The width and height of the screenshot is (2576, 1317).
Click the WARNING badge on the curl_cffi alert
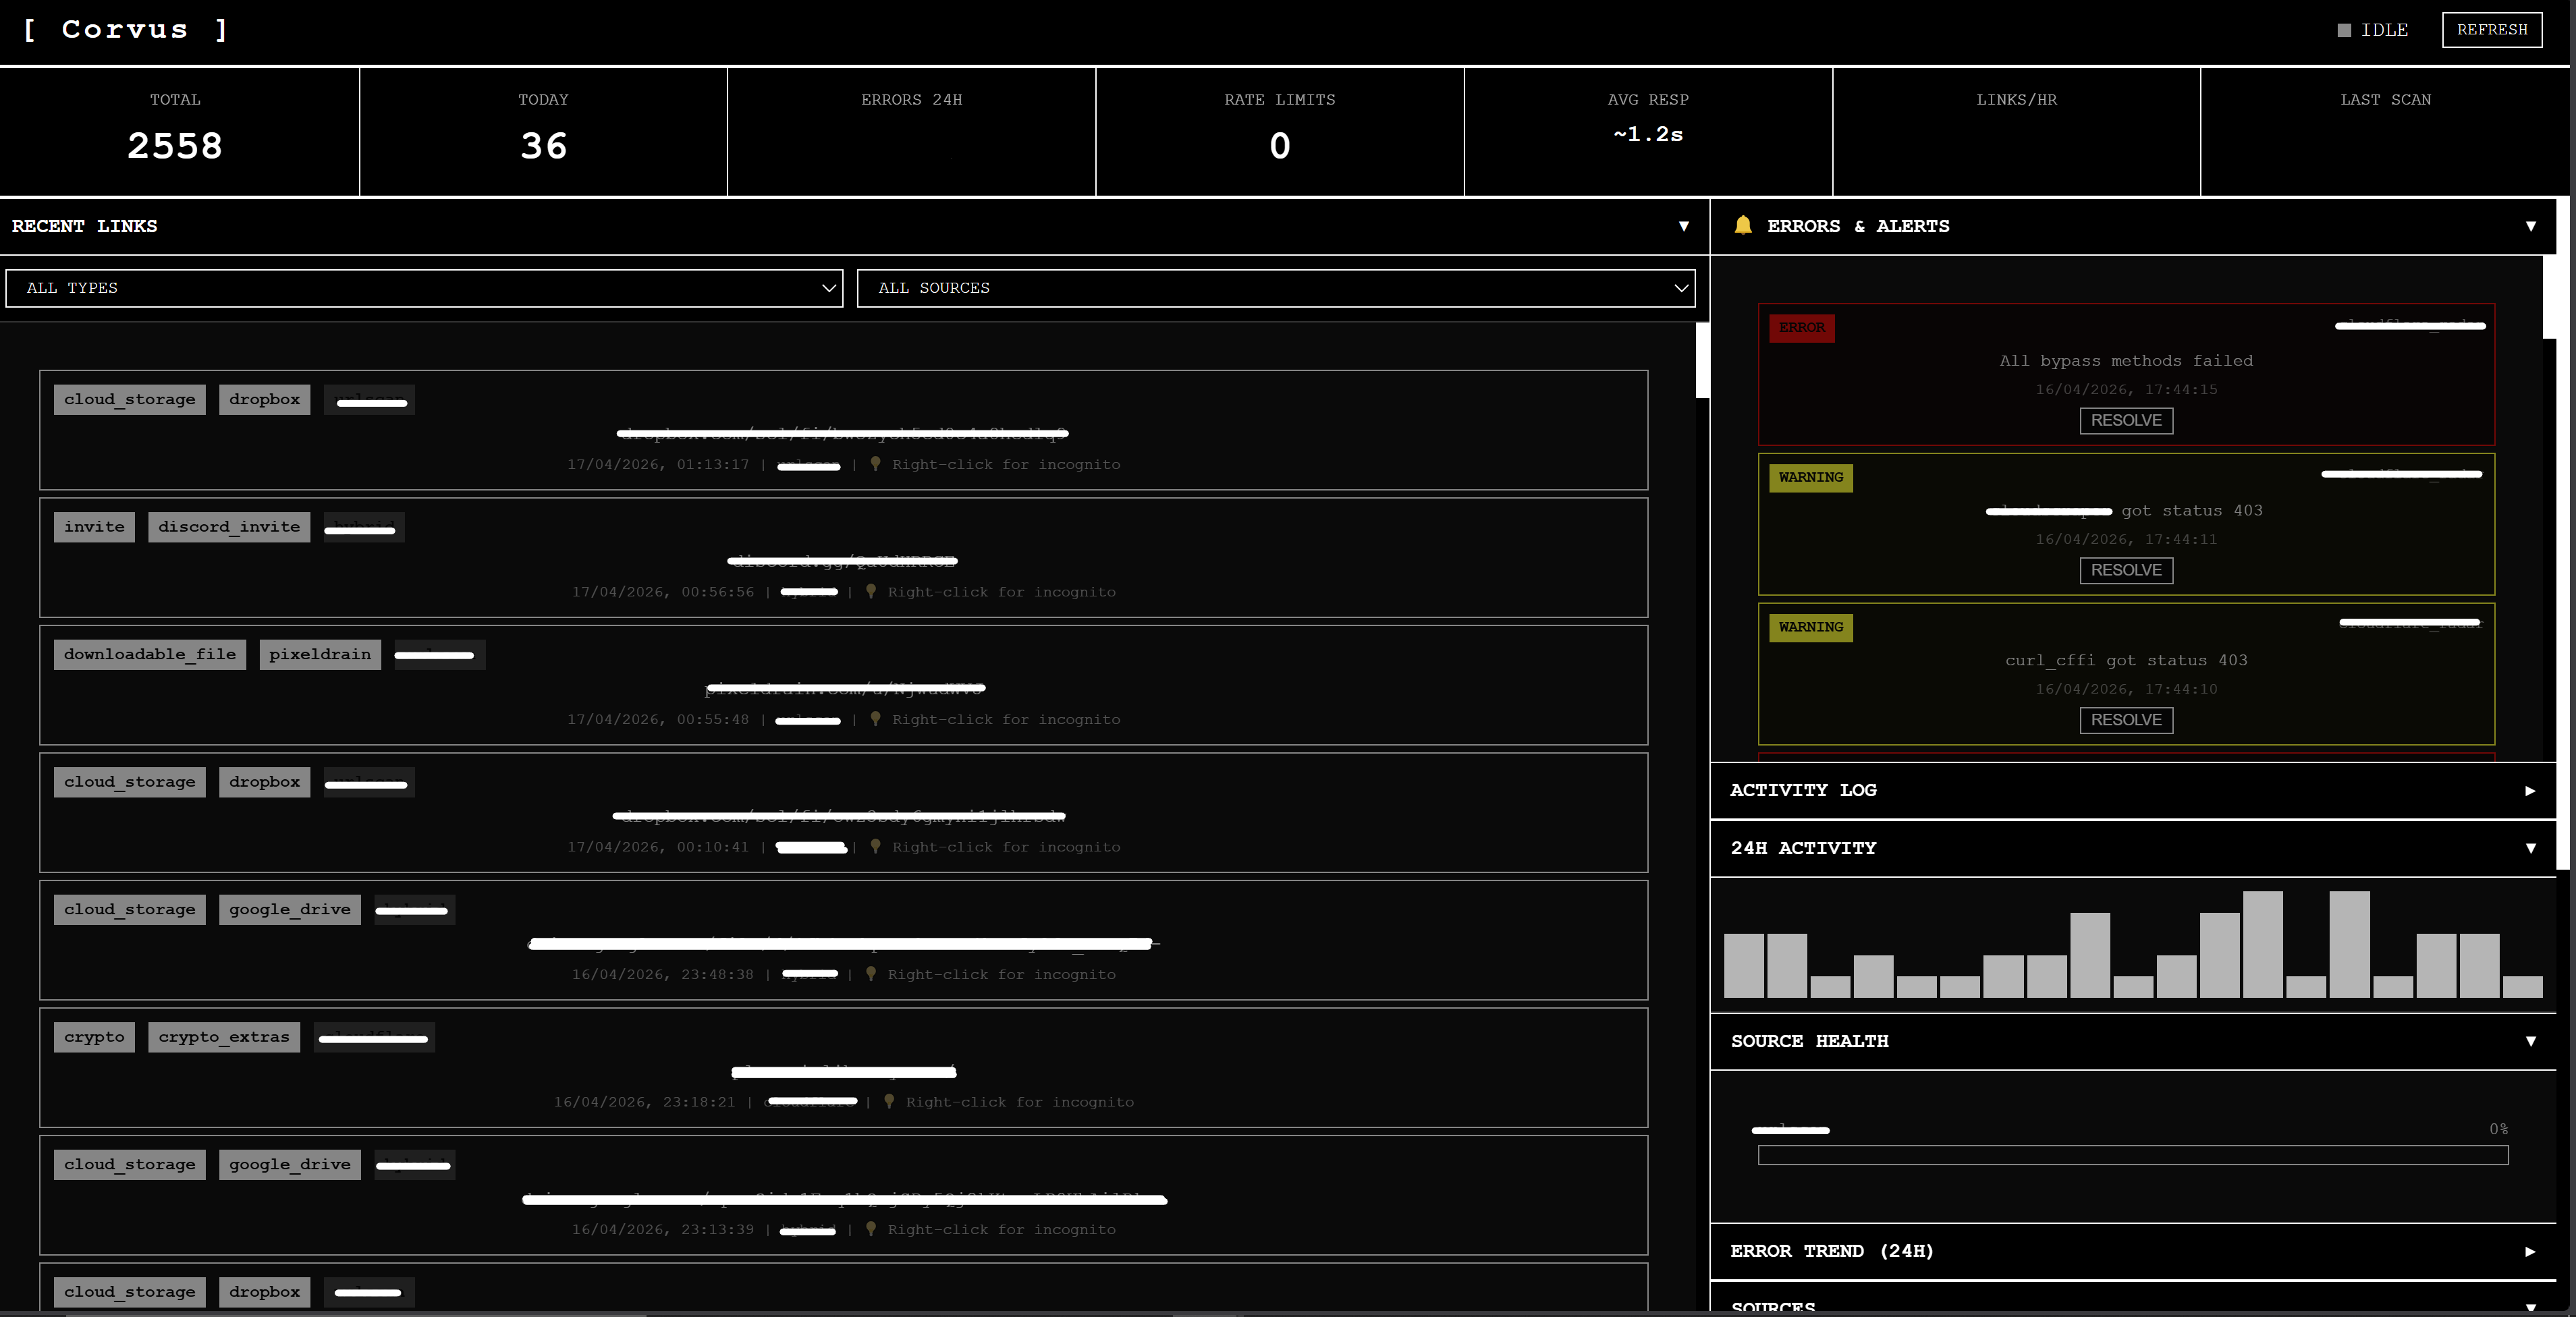[1810, 628]
